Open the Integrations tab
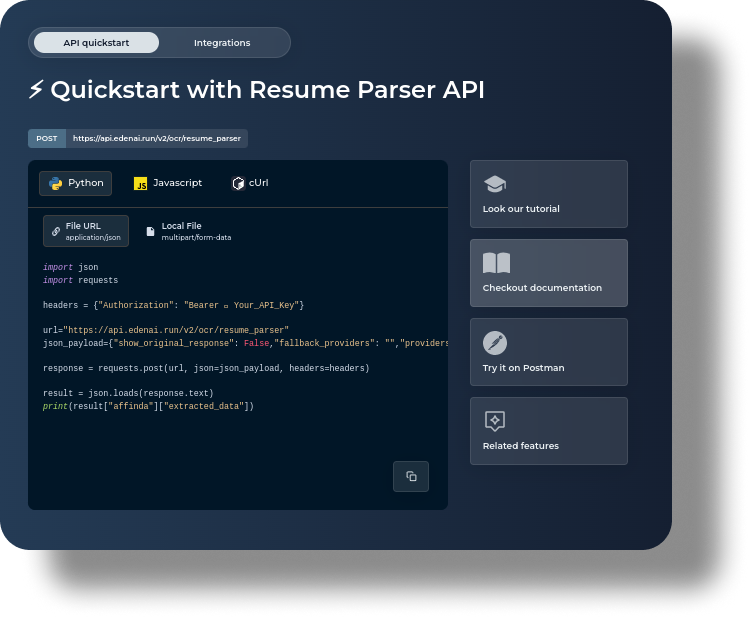This screenshot has width=750, height=618. click(222, 43)
